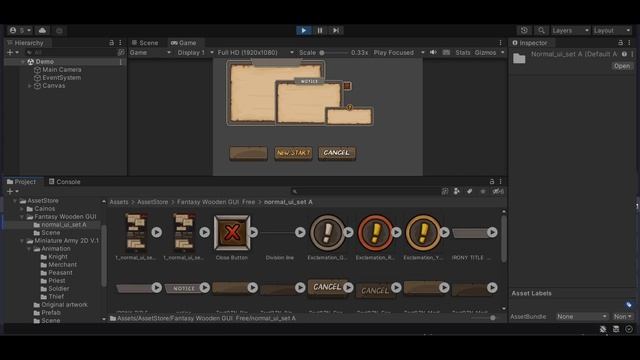Switch to the Console tab

coord(64,182)
